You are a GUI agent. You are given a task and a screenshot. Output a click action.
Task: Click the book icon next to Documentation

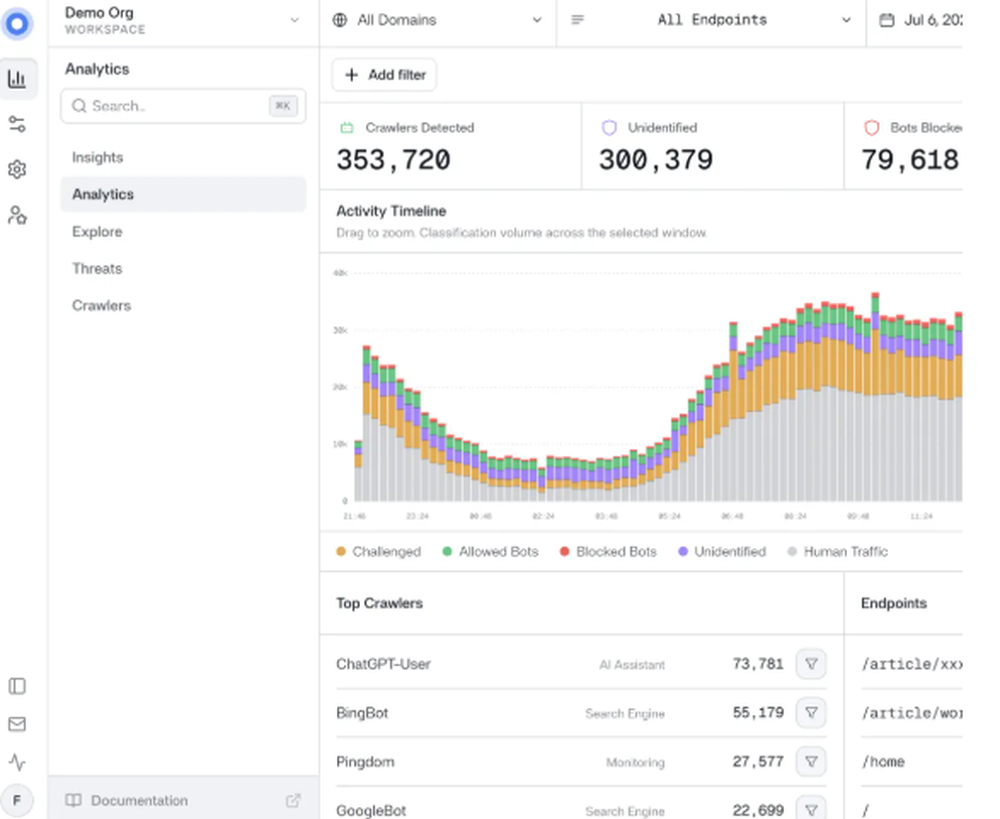pos(73,800)
